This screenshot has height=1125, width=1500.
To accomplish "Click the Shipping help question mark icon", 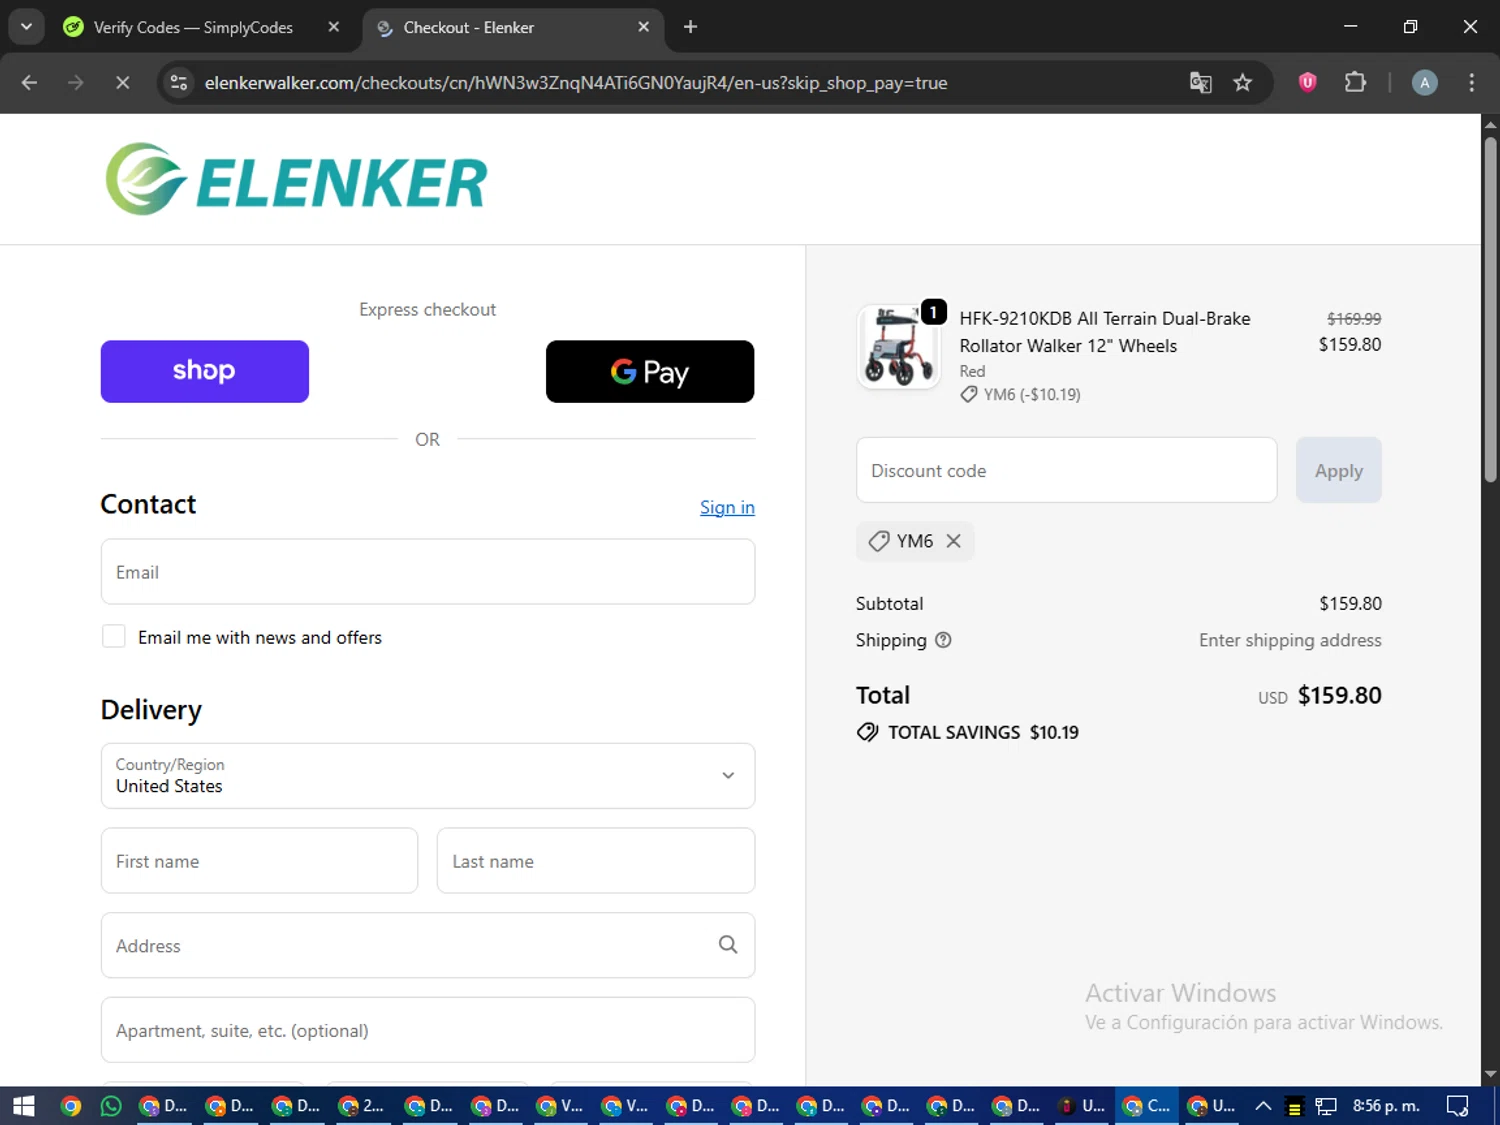I will tap(943, 640).
